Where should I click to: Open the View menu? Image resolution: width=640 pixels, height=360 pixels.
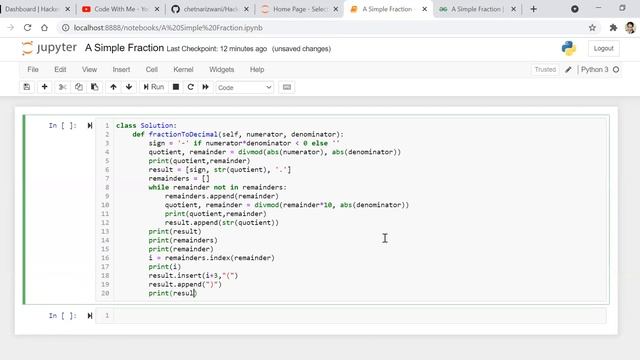89,69
